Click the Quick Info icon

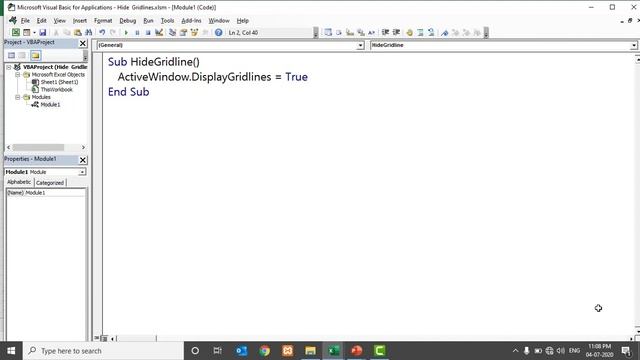[350, 32]
